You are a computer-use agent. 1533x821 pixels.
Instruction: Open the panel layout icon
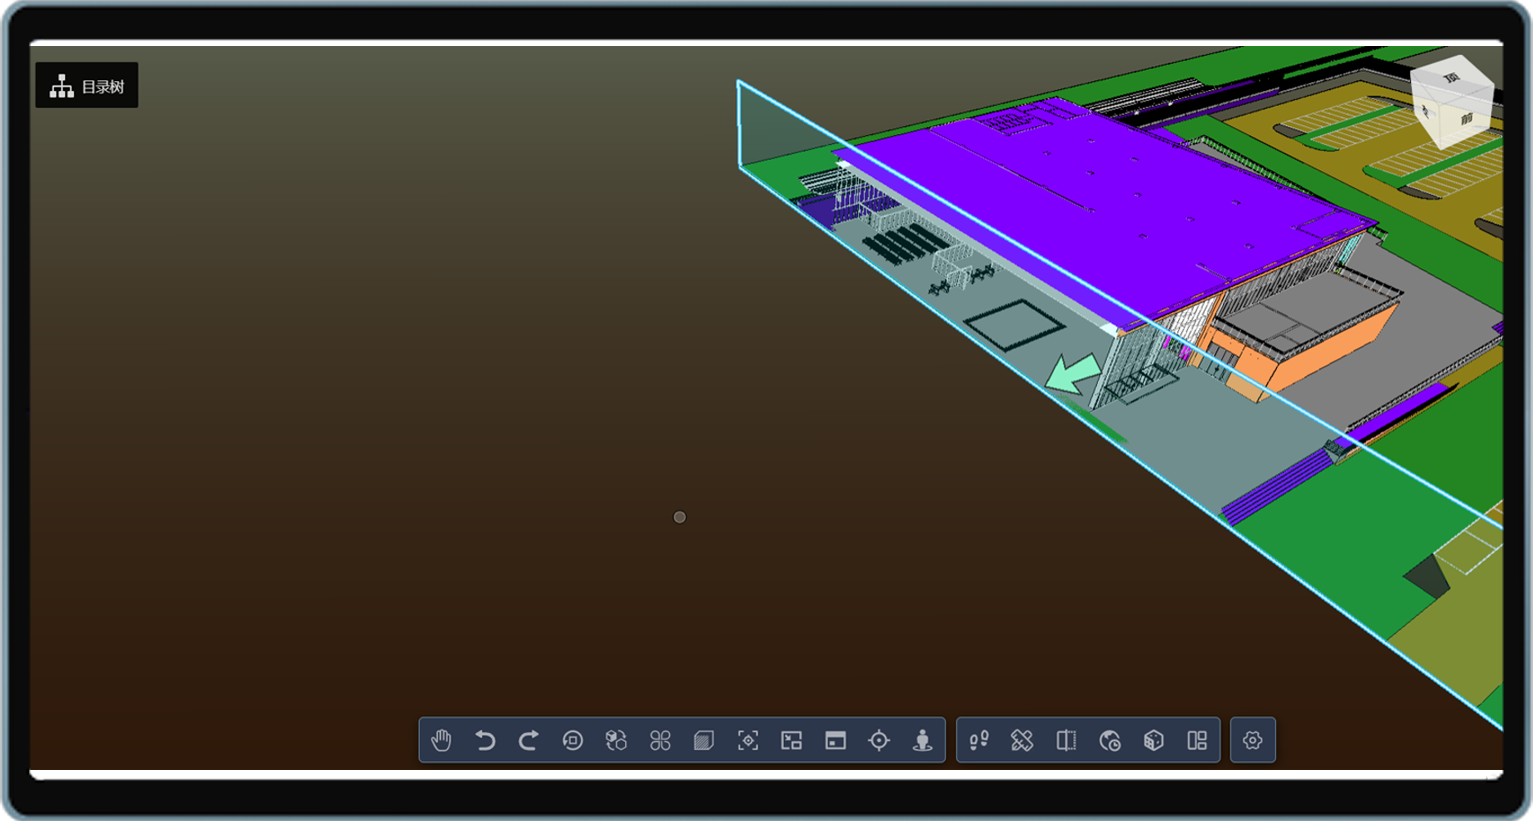point(1197,740)
